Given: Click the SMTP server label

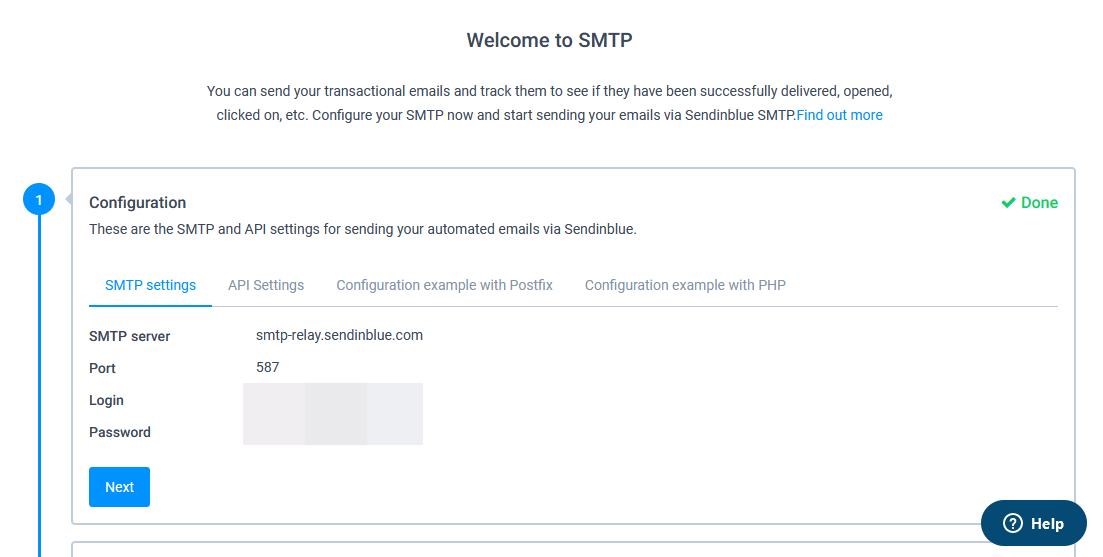Looking at the screenshot, I should pyautogui.click(x=129, y=336).
